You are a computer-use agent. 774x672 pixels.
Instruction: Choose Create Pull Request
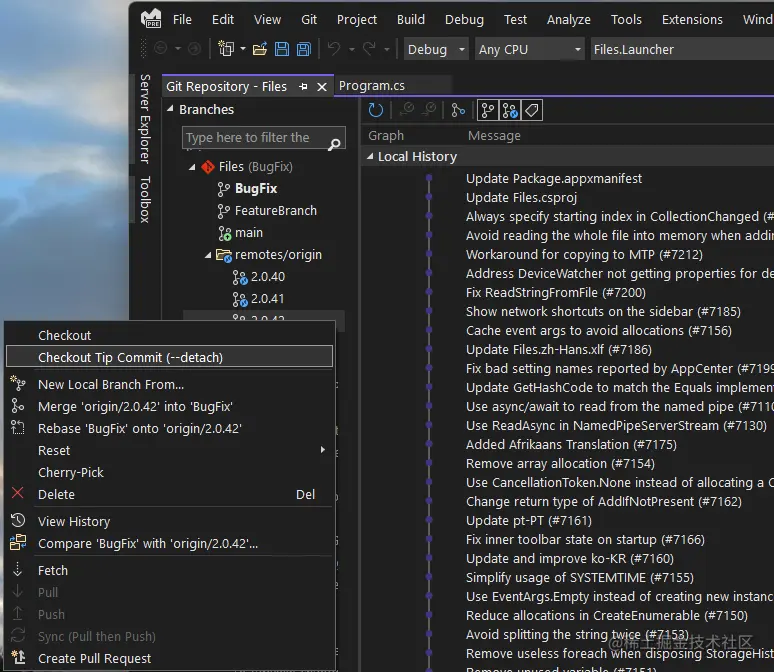[170, 658]
